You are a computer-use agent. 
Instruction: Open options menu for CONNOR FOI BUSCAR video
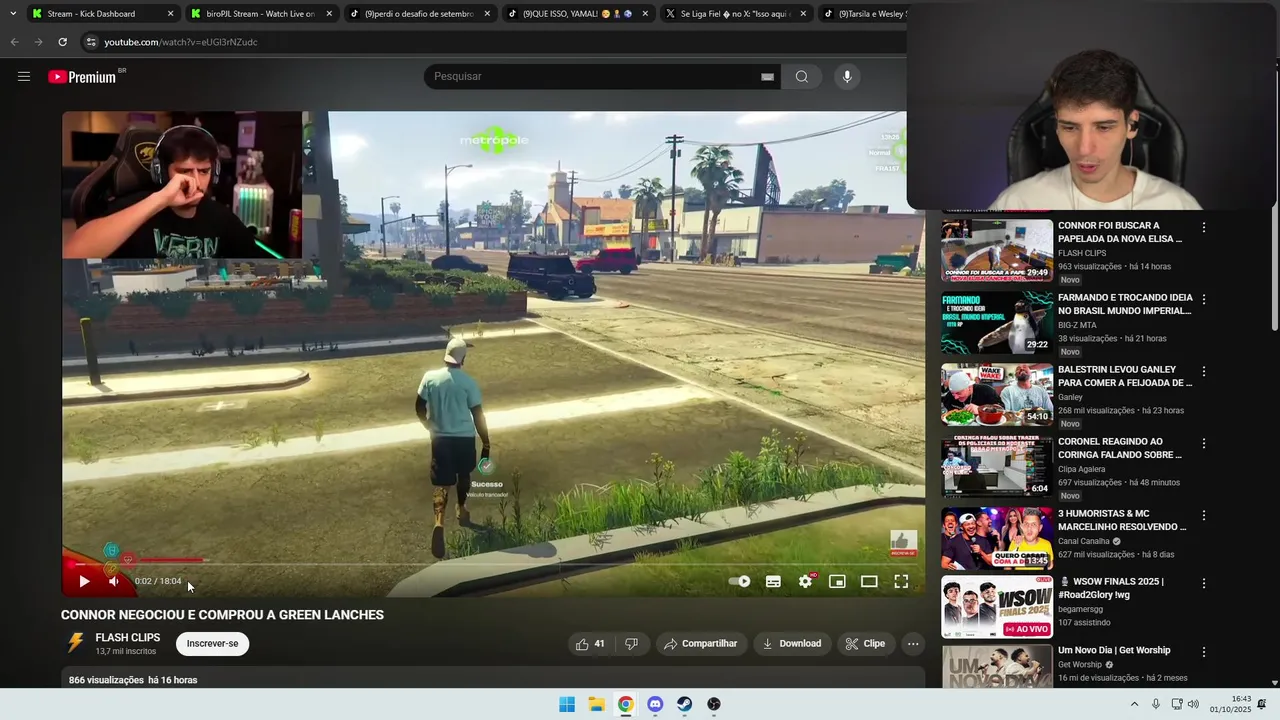coord(1204,228)
